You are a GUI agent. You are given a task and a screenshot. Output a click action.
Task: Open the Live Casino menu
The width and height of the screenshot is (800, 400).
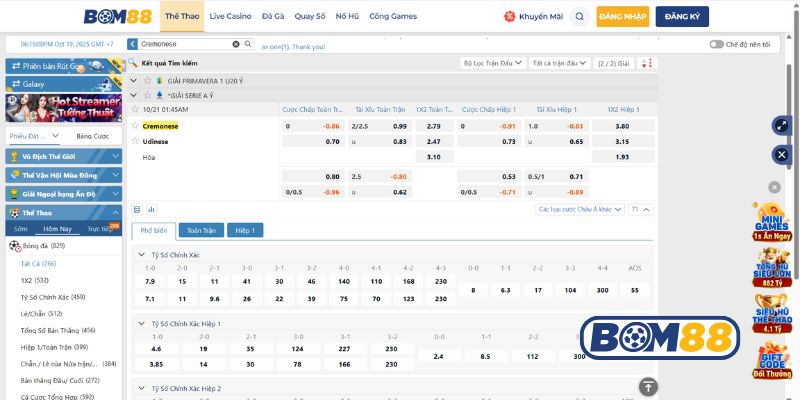[x=230, y=17]
